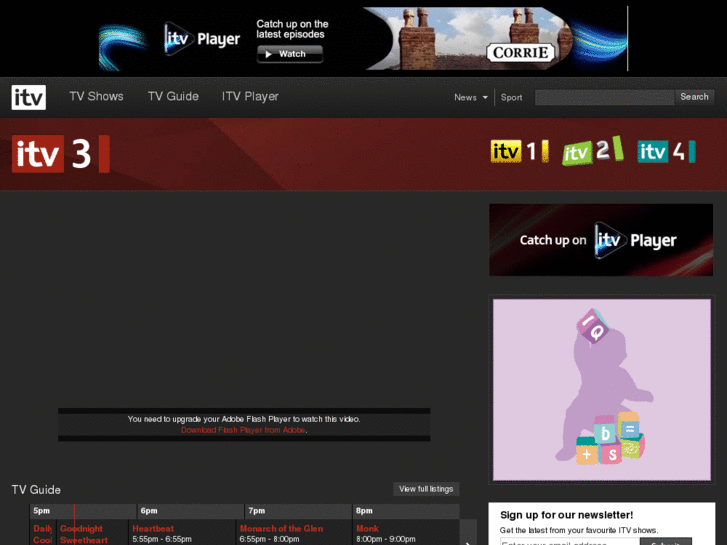Screen dimensions: 727x545
Task: Open the ITV1 channel logo
Action: [x=520, y=151]
